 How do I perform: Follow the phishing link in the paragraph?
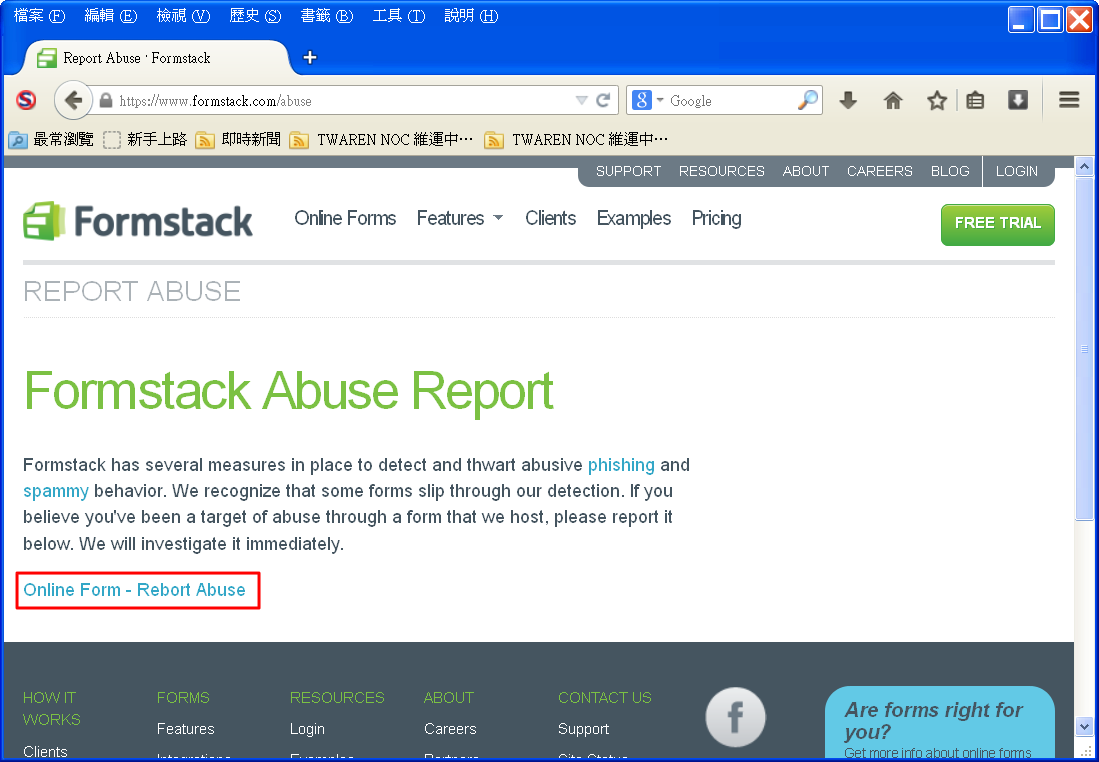[621, 465]
